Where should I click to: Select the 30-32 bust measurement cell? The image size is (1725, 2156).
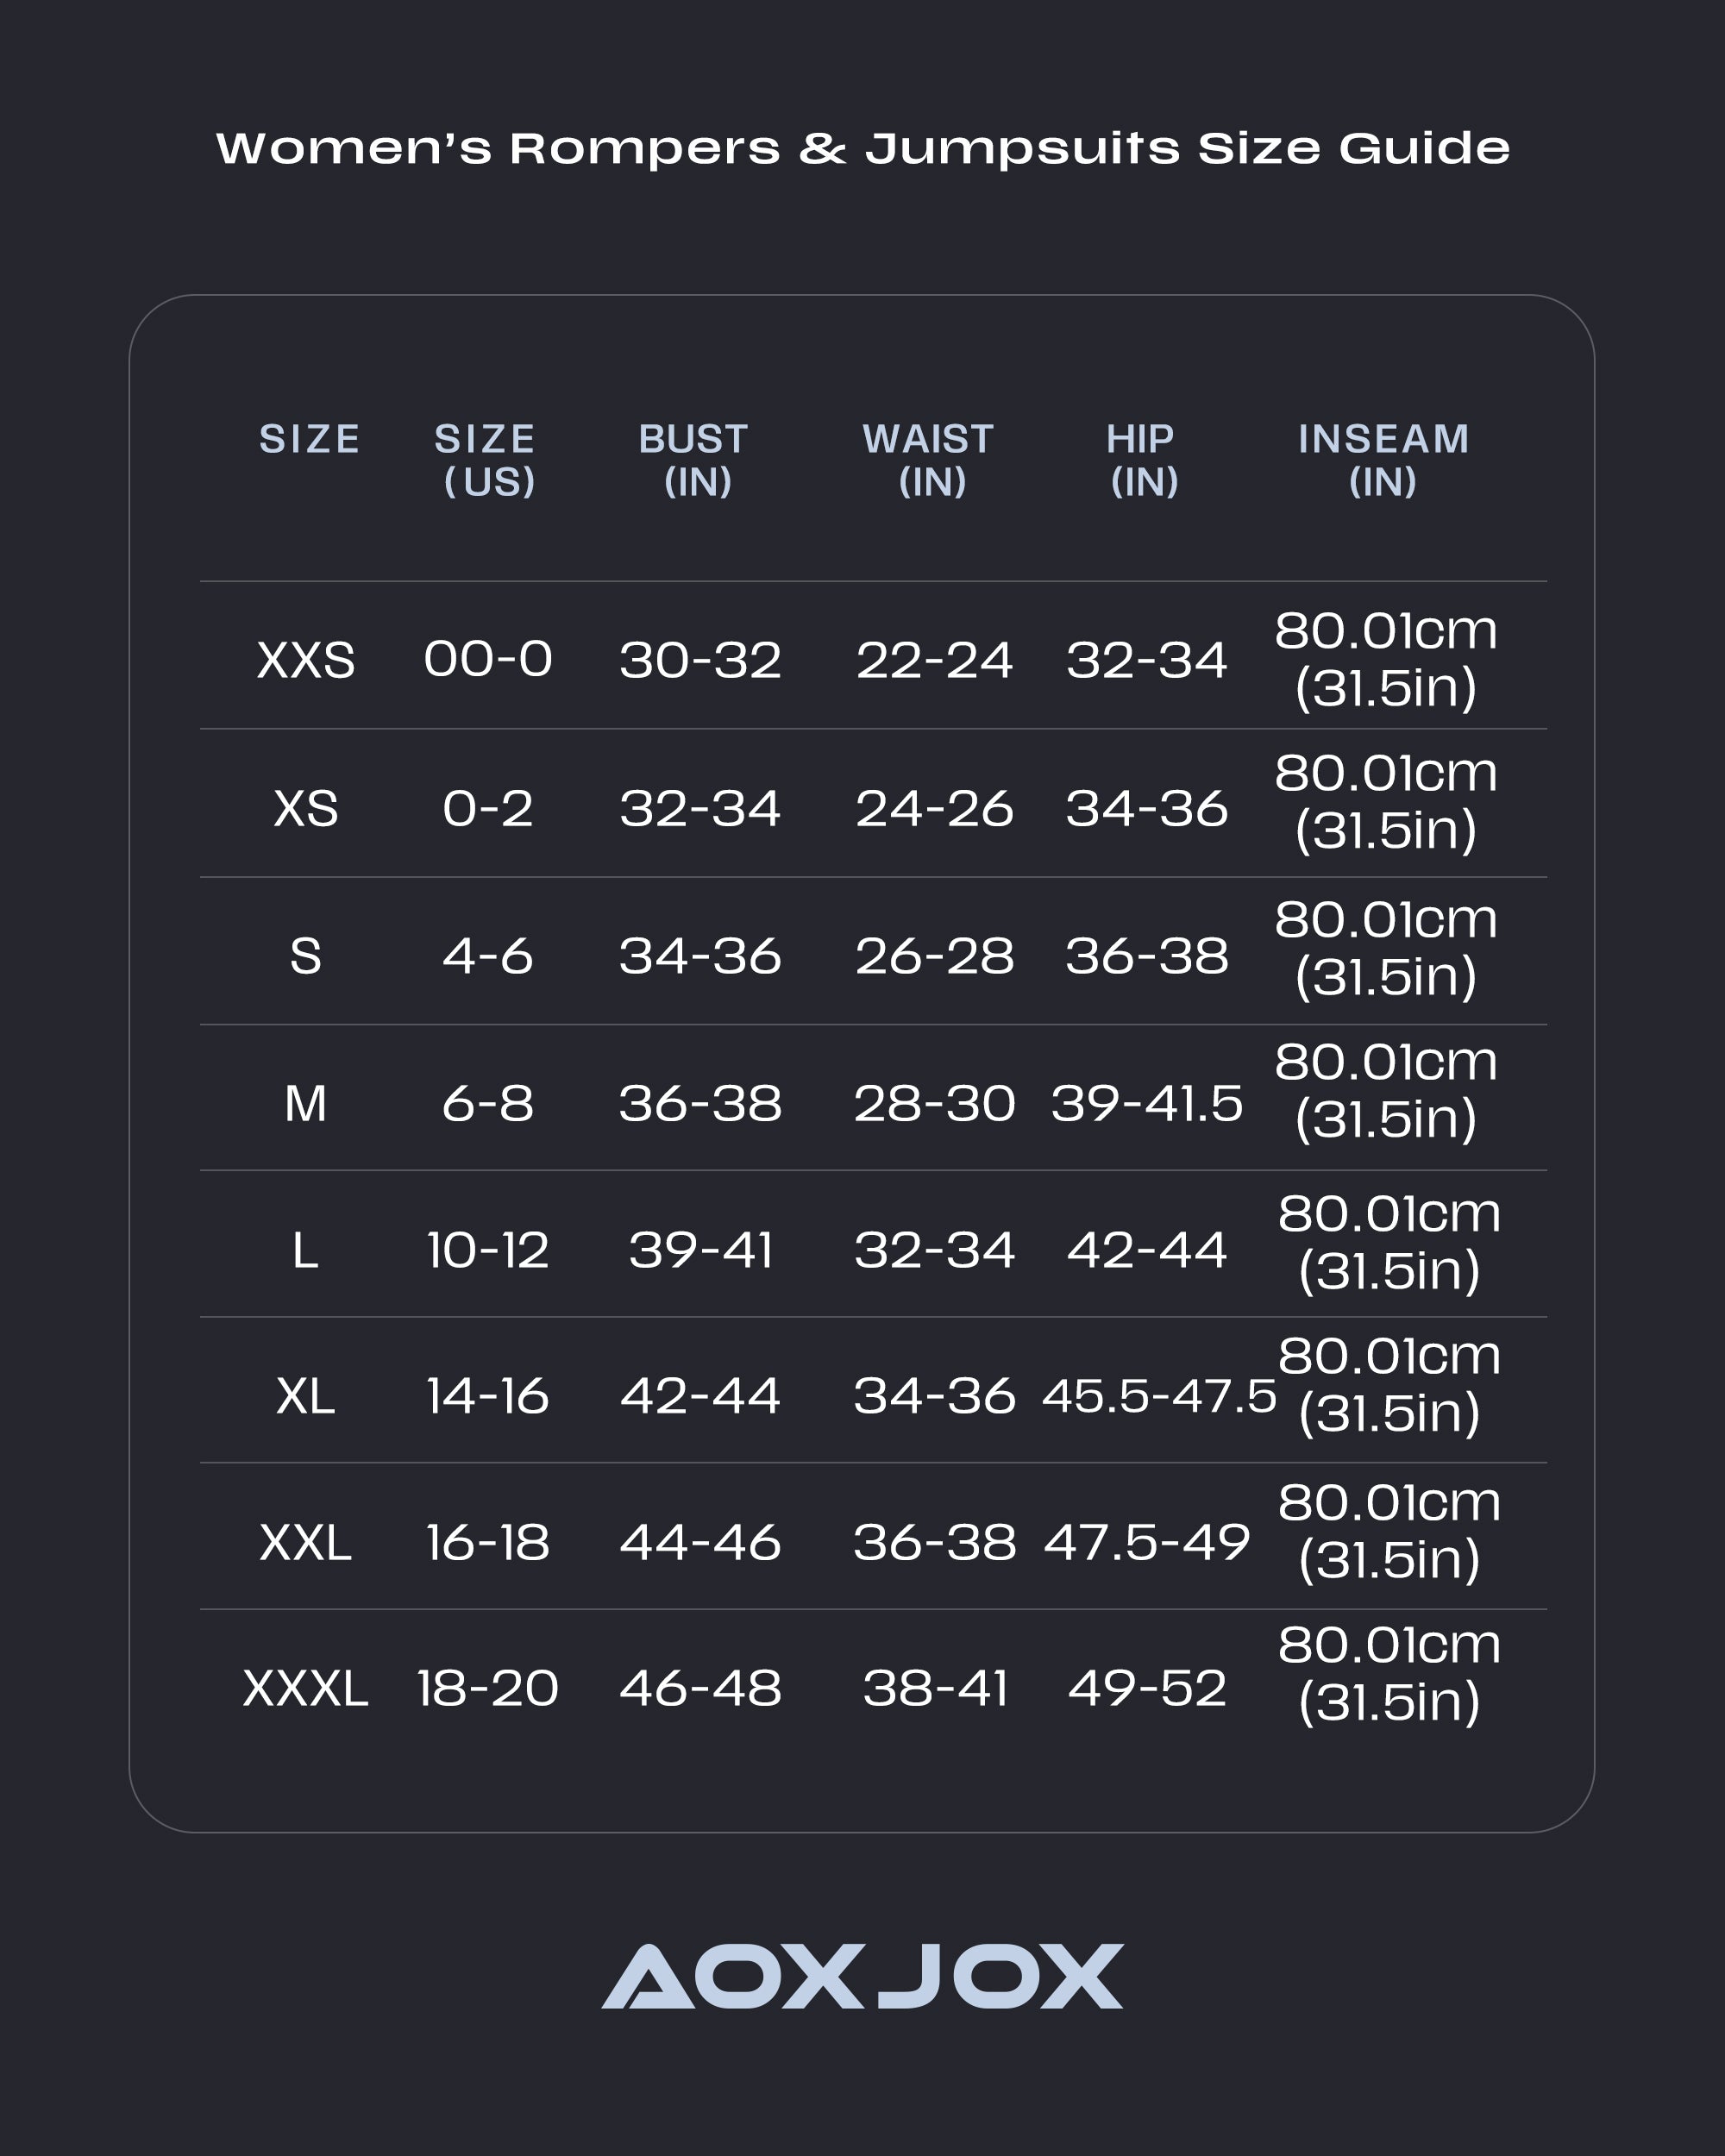700,660
